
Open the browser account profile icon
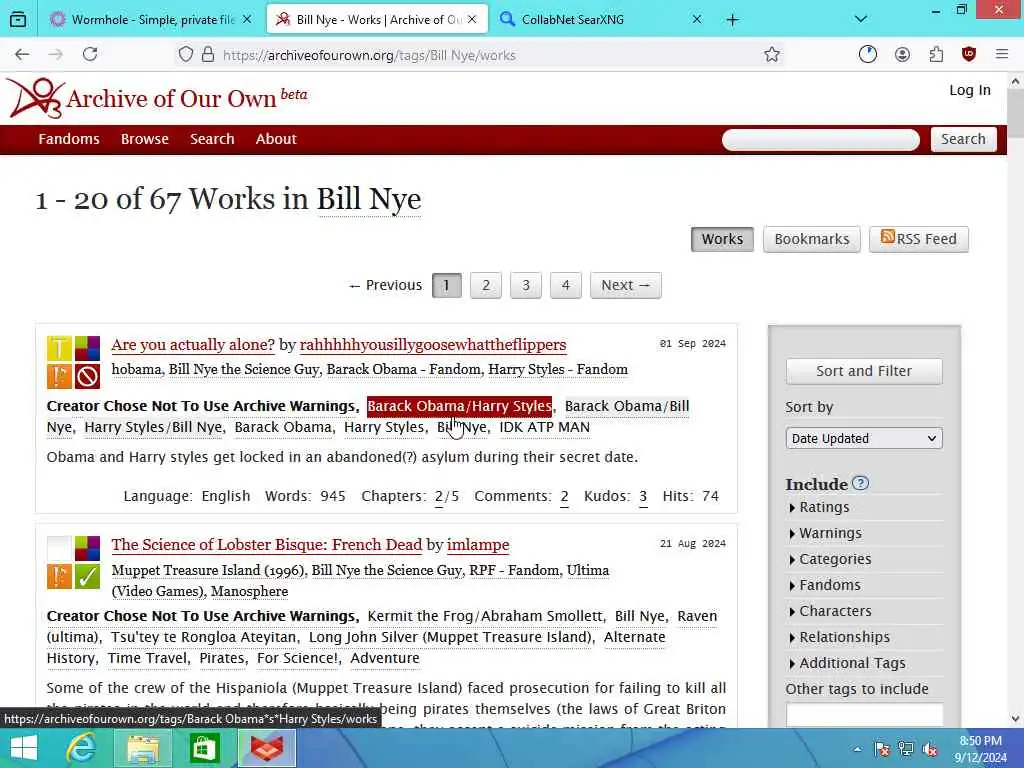903,55
